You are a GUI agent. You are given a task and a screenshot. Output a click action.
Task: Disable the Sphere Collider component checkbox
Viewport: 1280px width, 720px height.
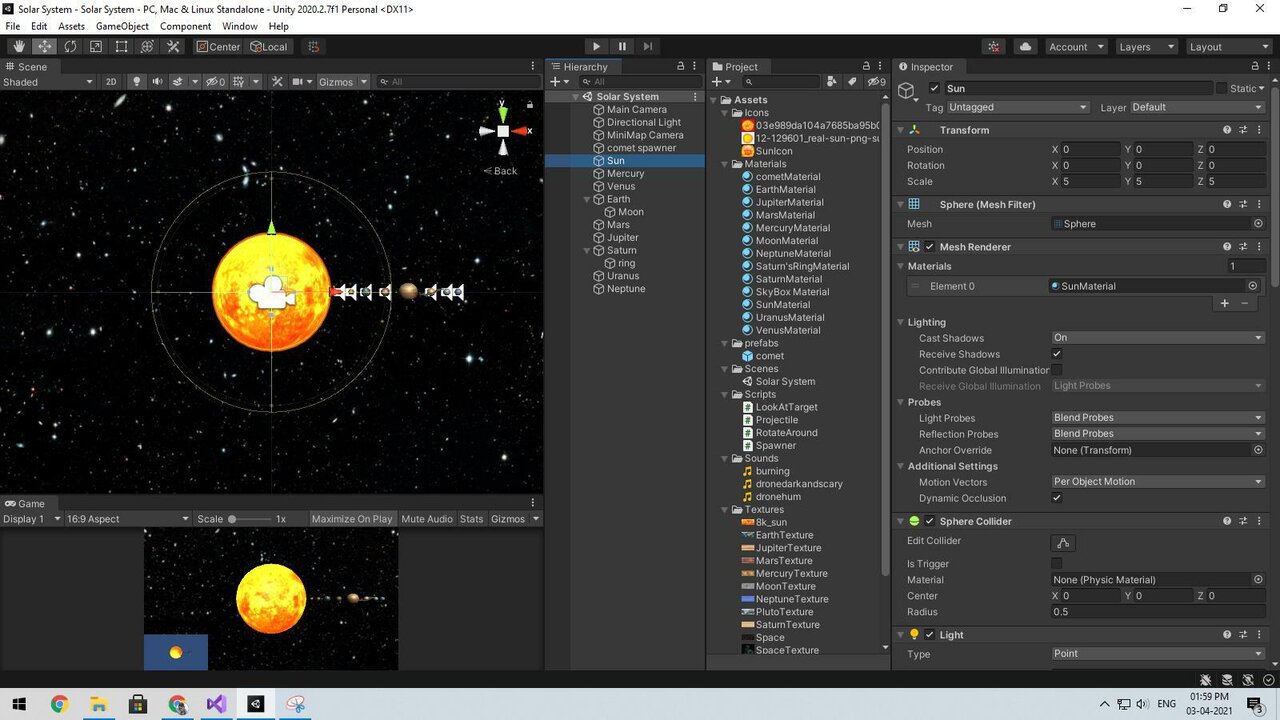[x=930, y=521]
